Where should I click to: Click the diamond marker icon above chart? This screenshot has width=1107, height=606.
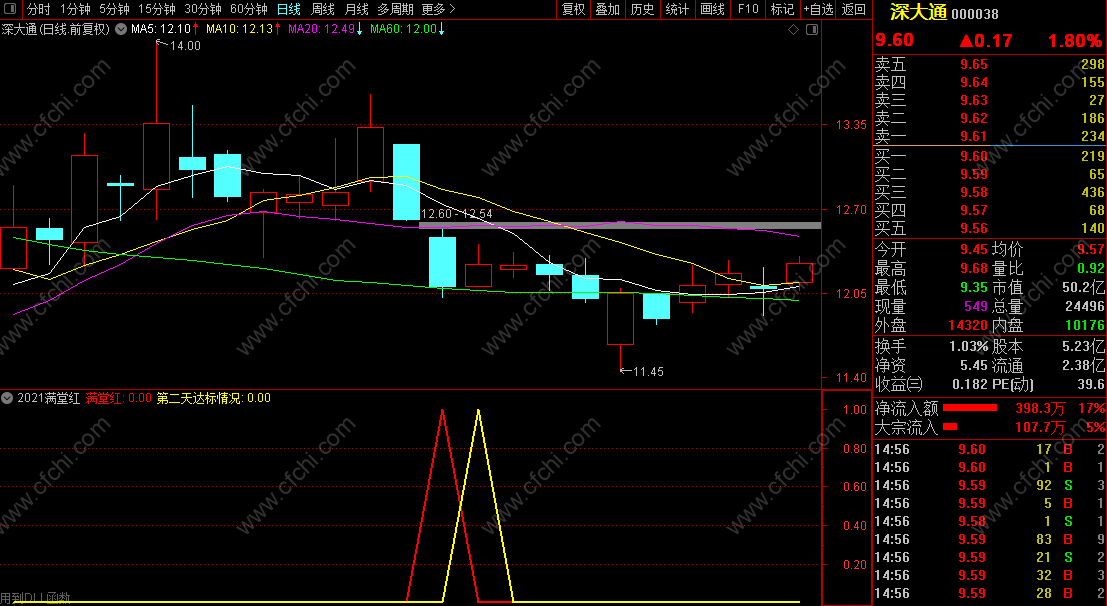coord(794,30)
